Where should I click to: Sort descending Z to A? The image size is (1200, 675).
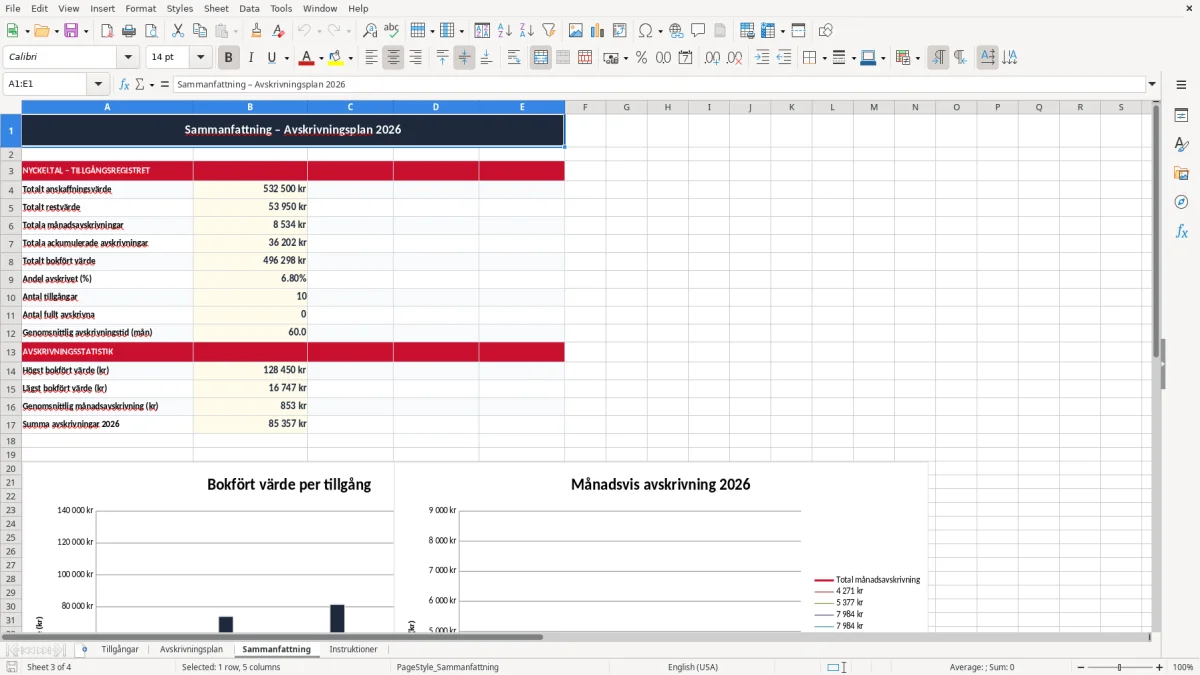[526, 31]
